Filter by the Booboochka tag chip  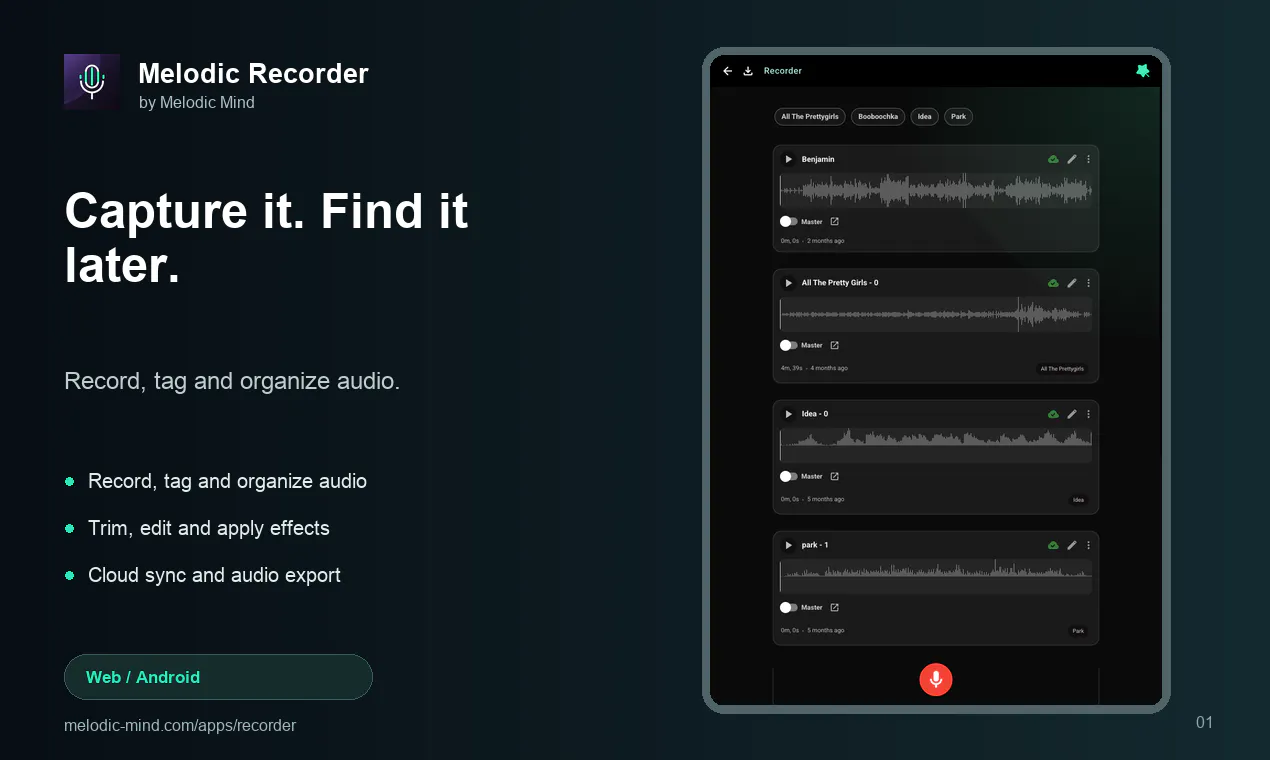click(878, 117)
